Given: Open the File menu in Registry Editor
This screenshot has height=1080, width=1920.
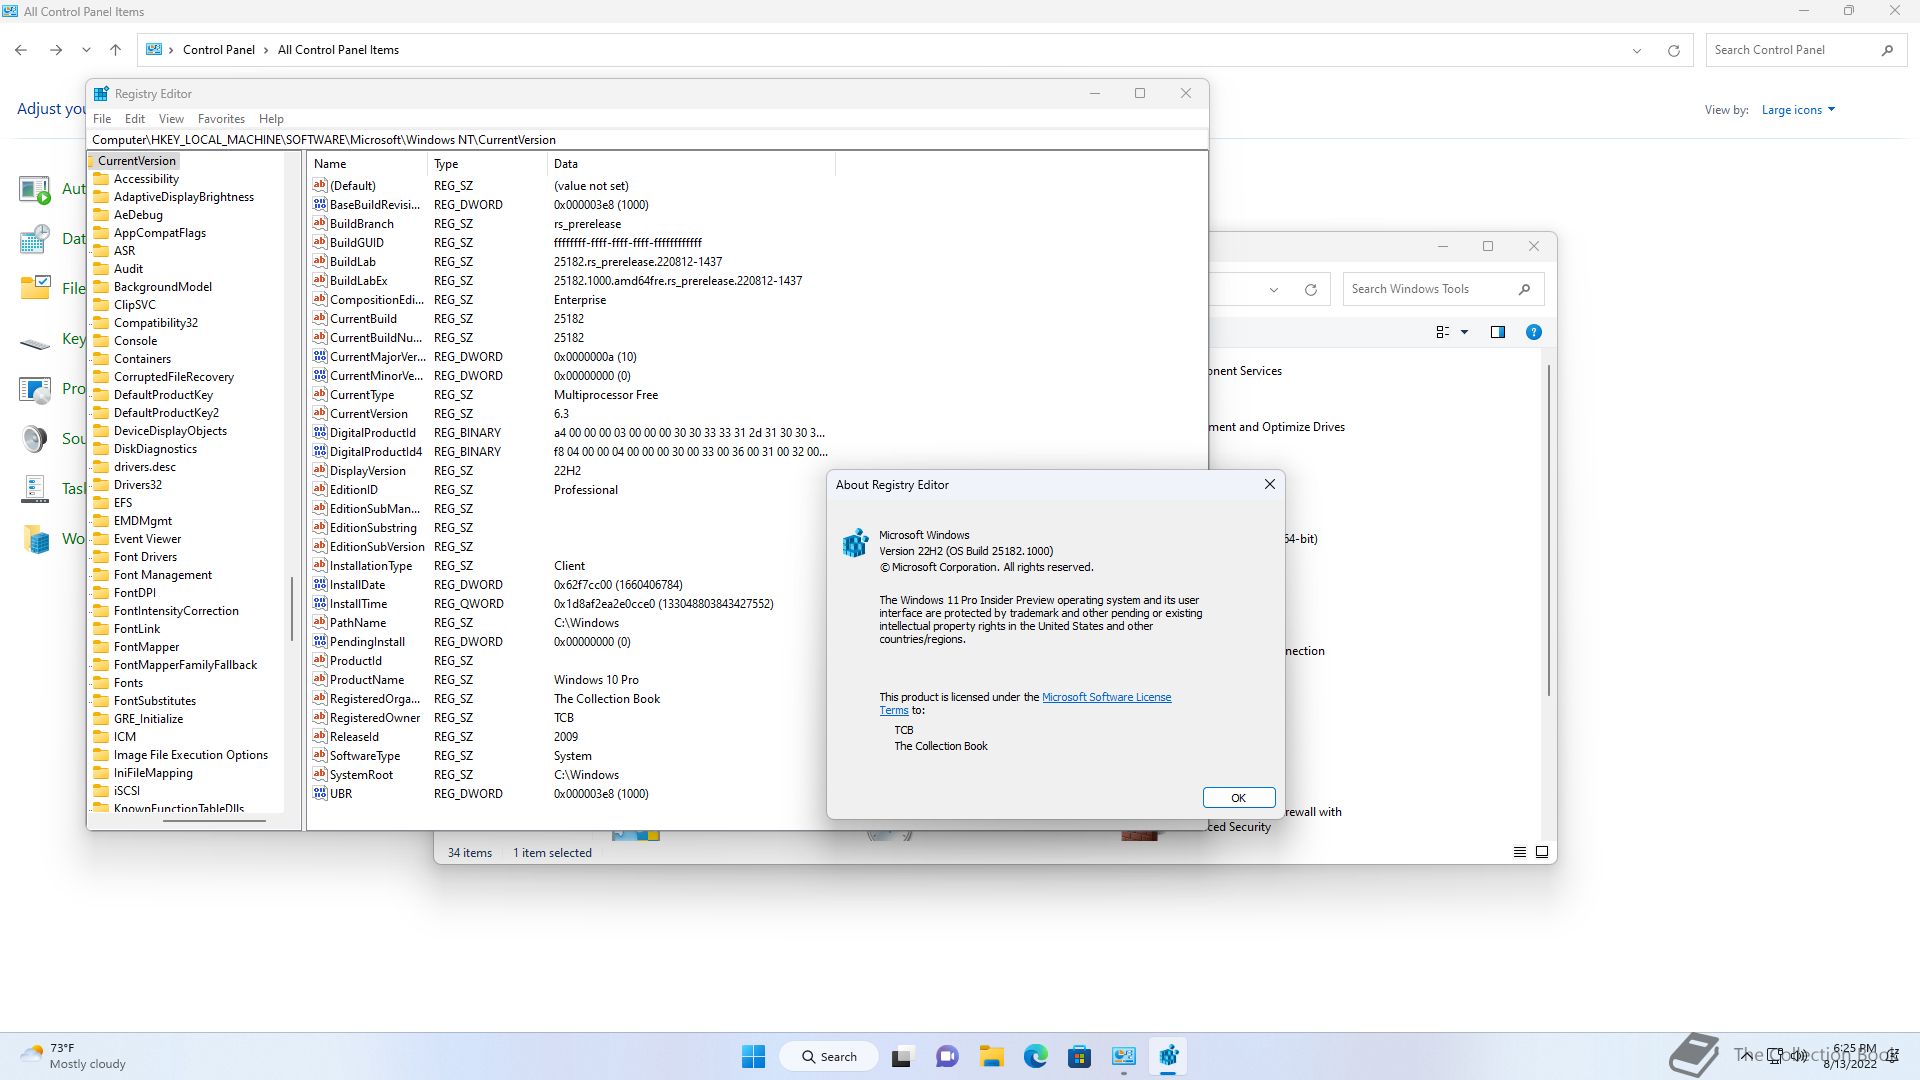Looking at the screenshot, I should pos(102,118).
